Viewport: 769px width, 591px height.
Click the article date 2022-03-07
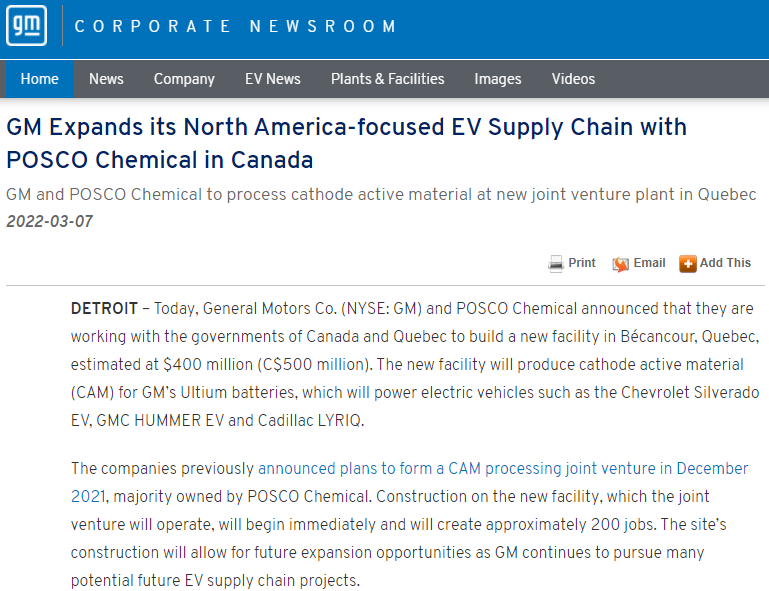50,221
